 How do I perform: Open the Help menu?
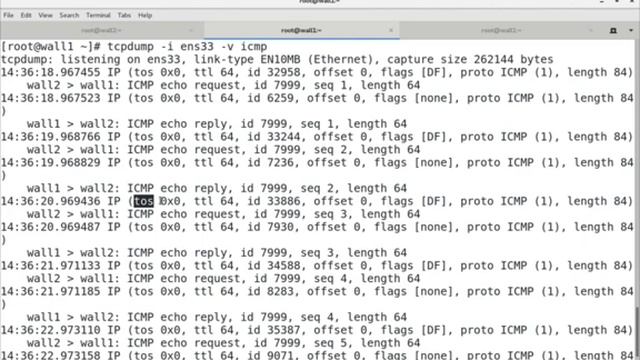145,15
